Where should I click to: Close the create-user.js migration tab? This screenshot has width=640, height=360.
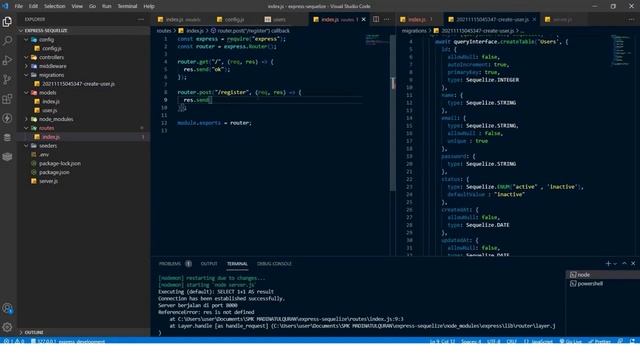point(534,19)
